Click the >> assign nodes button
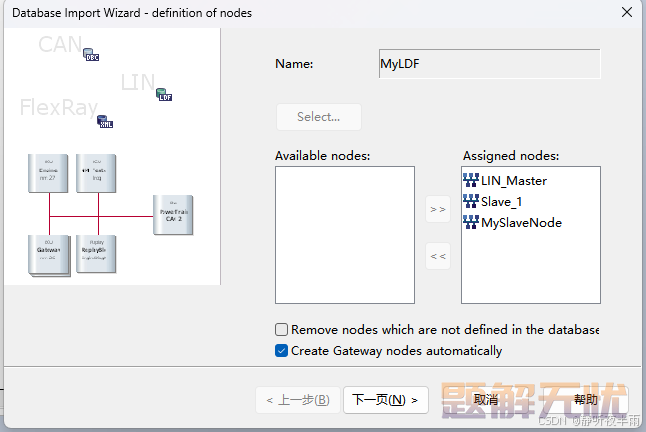Viewport: 646px width, 432px height. coord(438,209)
